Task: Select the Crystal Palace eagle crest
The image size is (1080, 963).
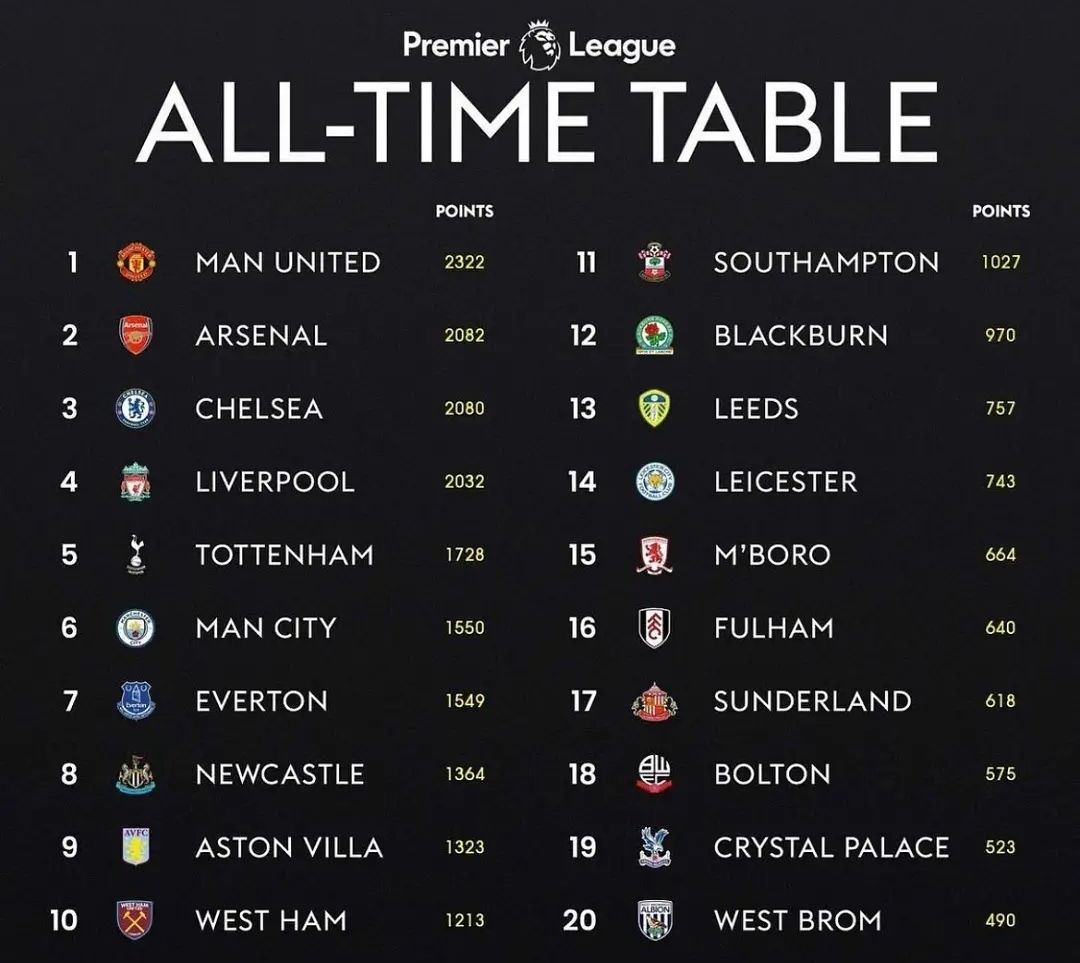Action: pyautogui.click(x=654, y=847)
